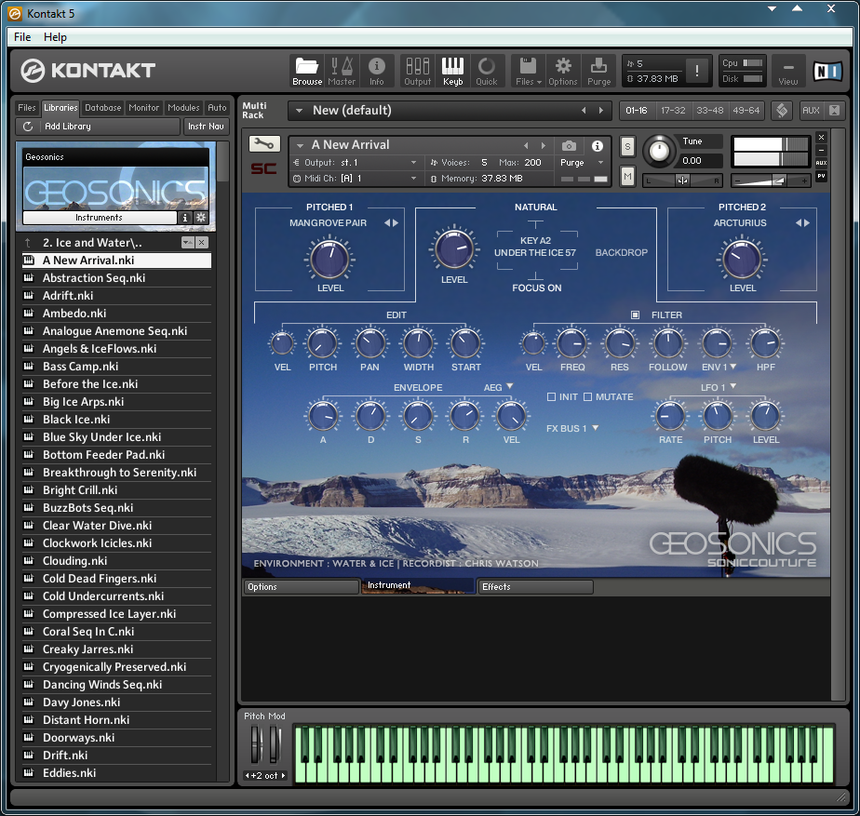Open the Files save/load dropdown
Screen dimensions: 860x816
(528, 71)
